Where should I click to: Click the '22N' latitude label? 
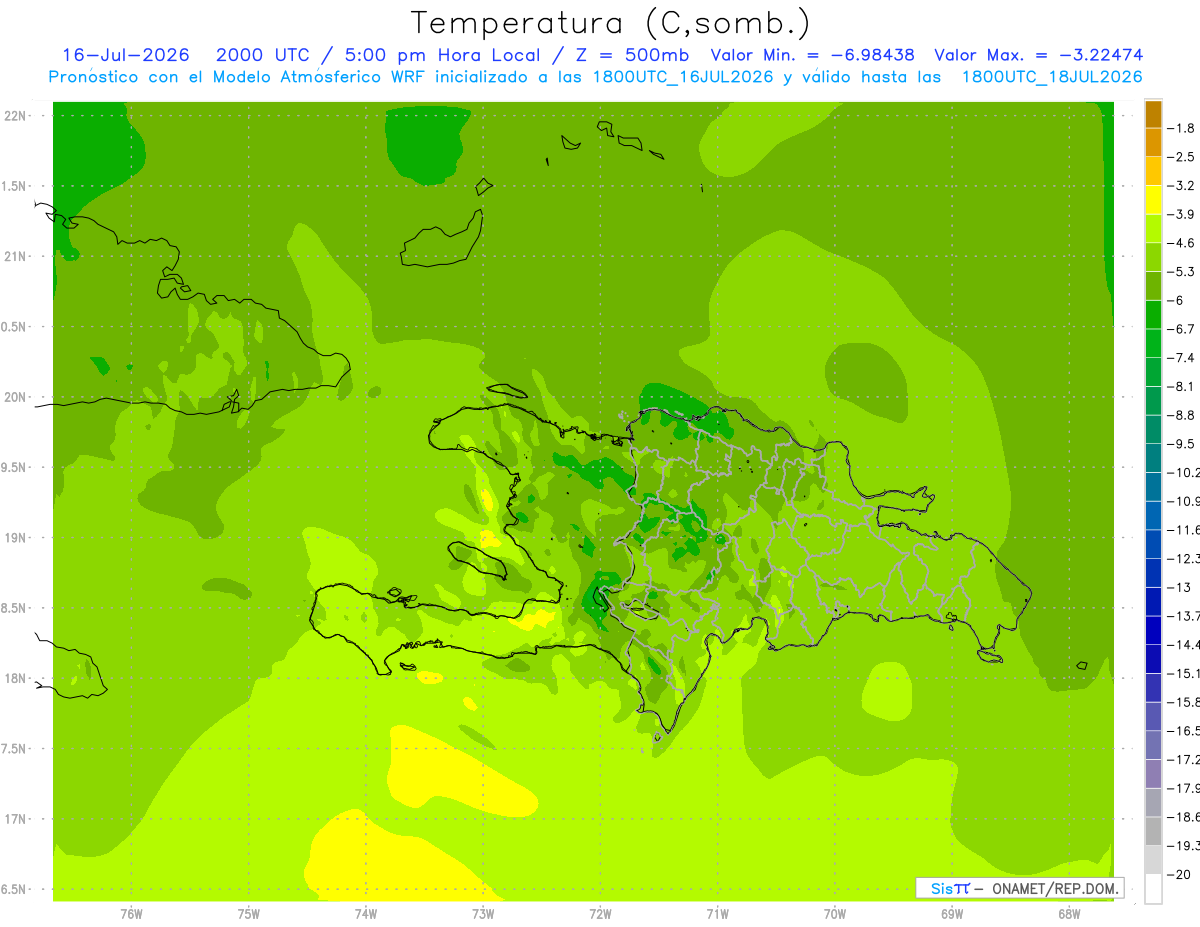click(15, 116)
